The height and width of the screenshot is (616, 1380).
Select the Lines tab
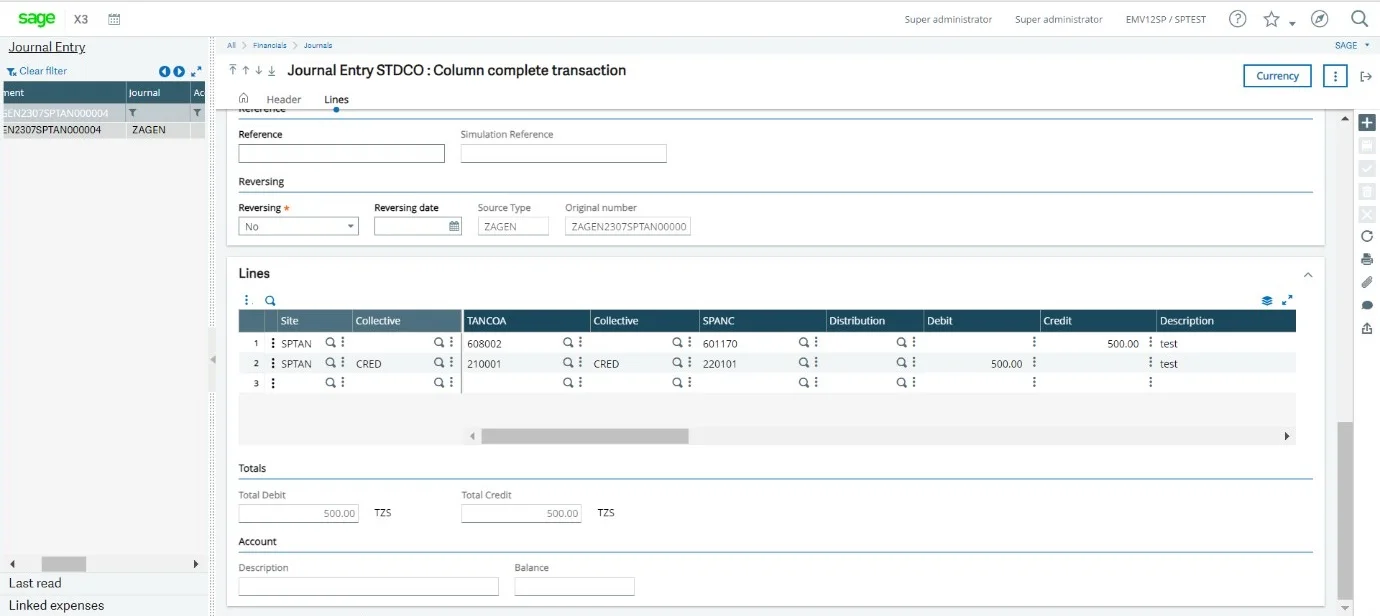[336, 99]
